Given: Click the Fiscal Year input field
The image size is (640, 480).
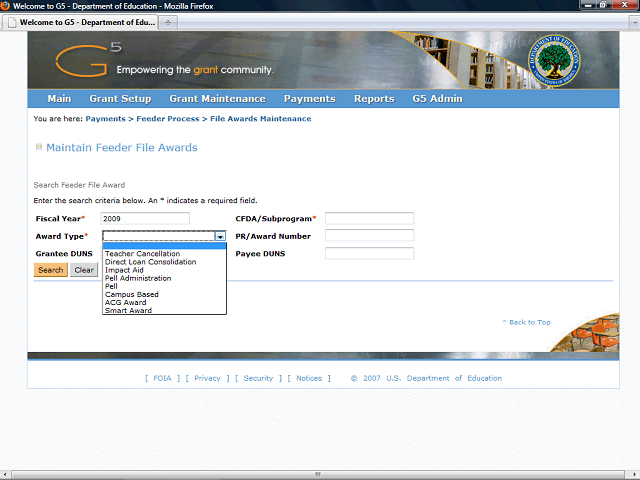Looking at the screenshot, I should [x=145, y=218].
